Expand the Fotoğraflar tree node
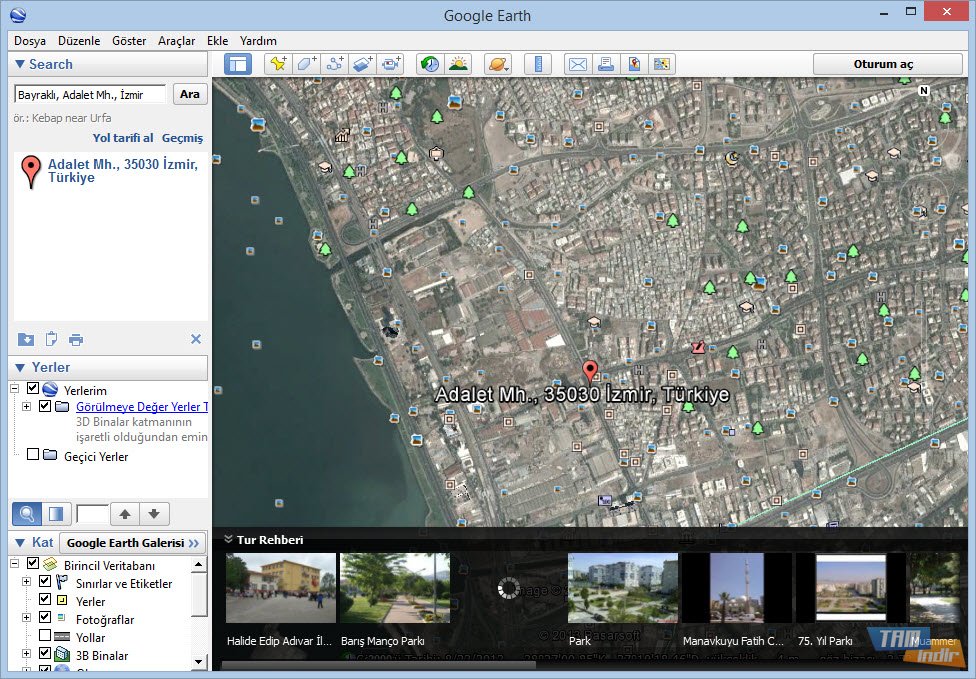Viewport: 976px width, 679px height. coord(26,617)
